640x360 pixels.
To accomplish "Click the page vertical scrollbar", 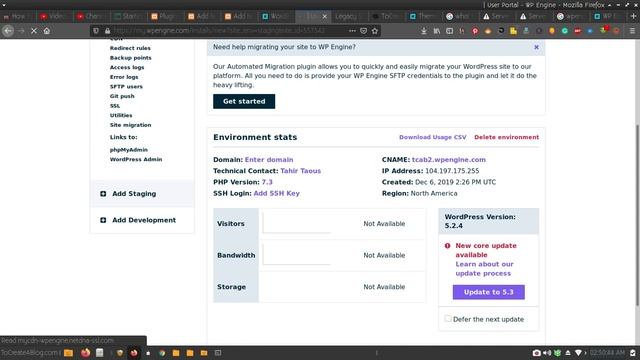I will click(637, 215).
